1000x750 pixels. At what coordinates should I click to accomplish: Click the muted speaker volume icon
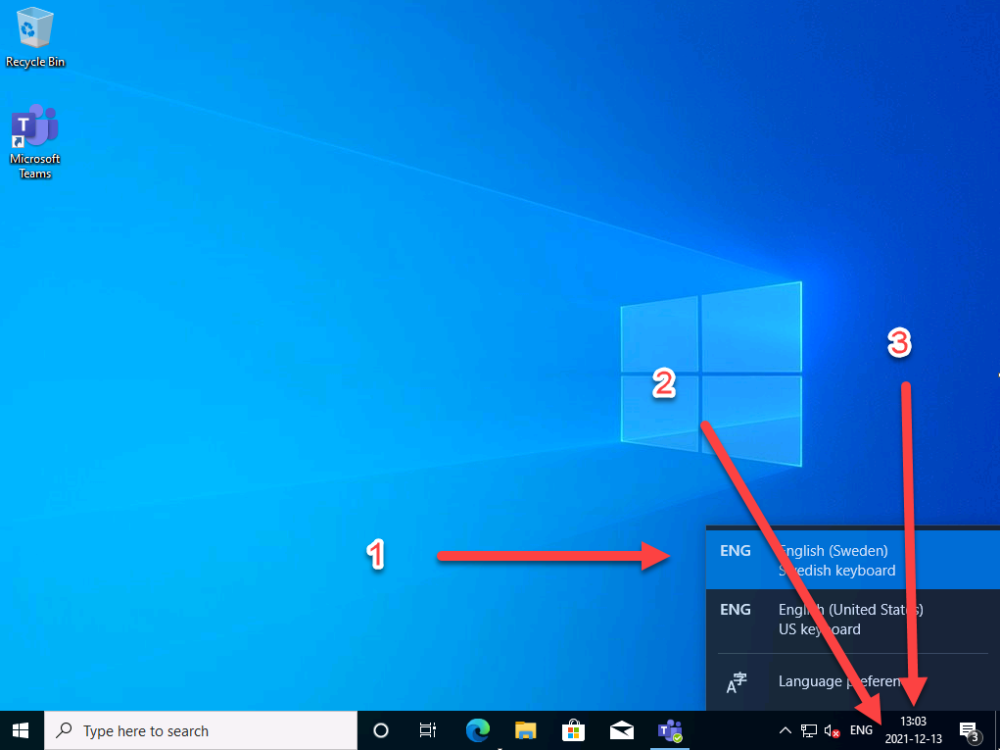pyautogui.click(x=832, y=730)
